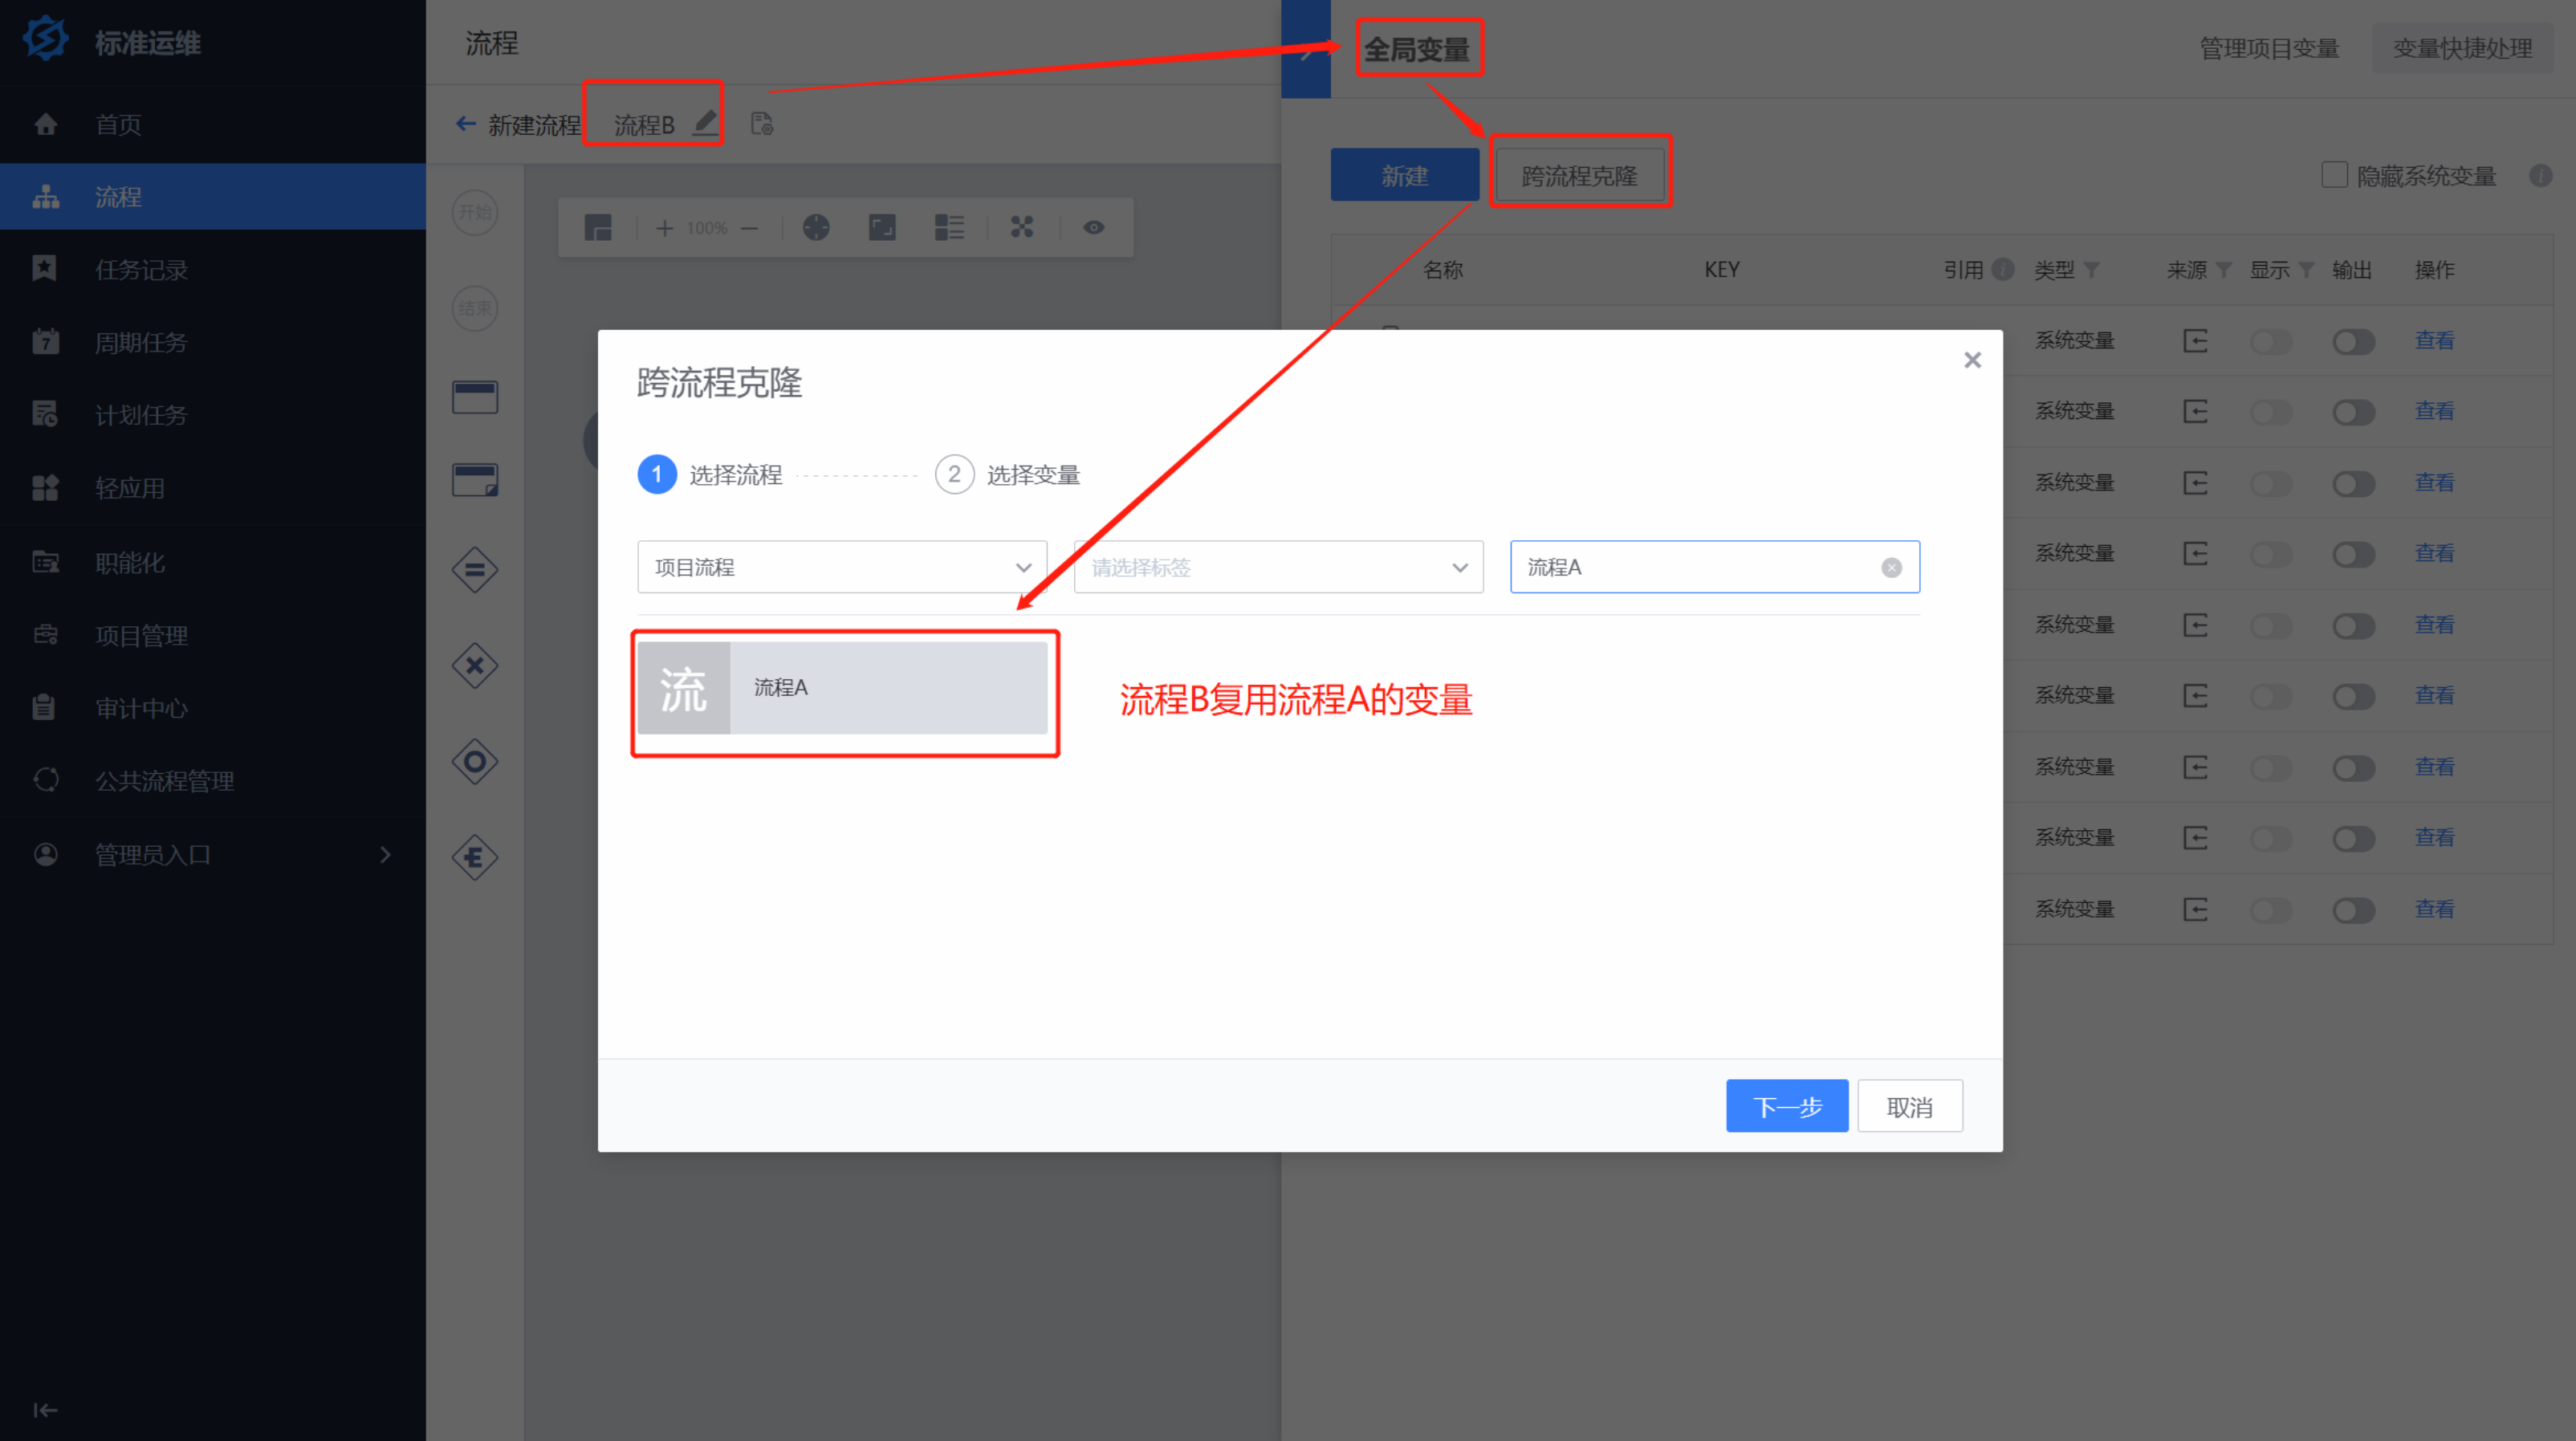The width and height of the screenshot is (2576, 1441).
Task: Select the exclusive gateway X node icon
Action: click(x=474, y=666)
